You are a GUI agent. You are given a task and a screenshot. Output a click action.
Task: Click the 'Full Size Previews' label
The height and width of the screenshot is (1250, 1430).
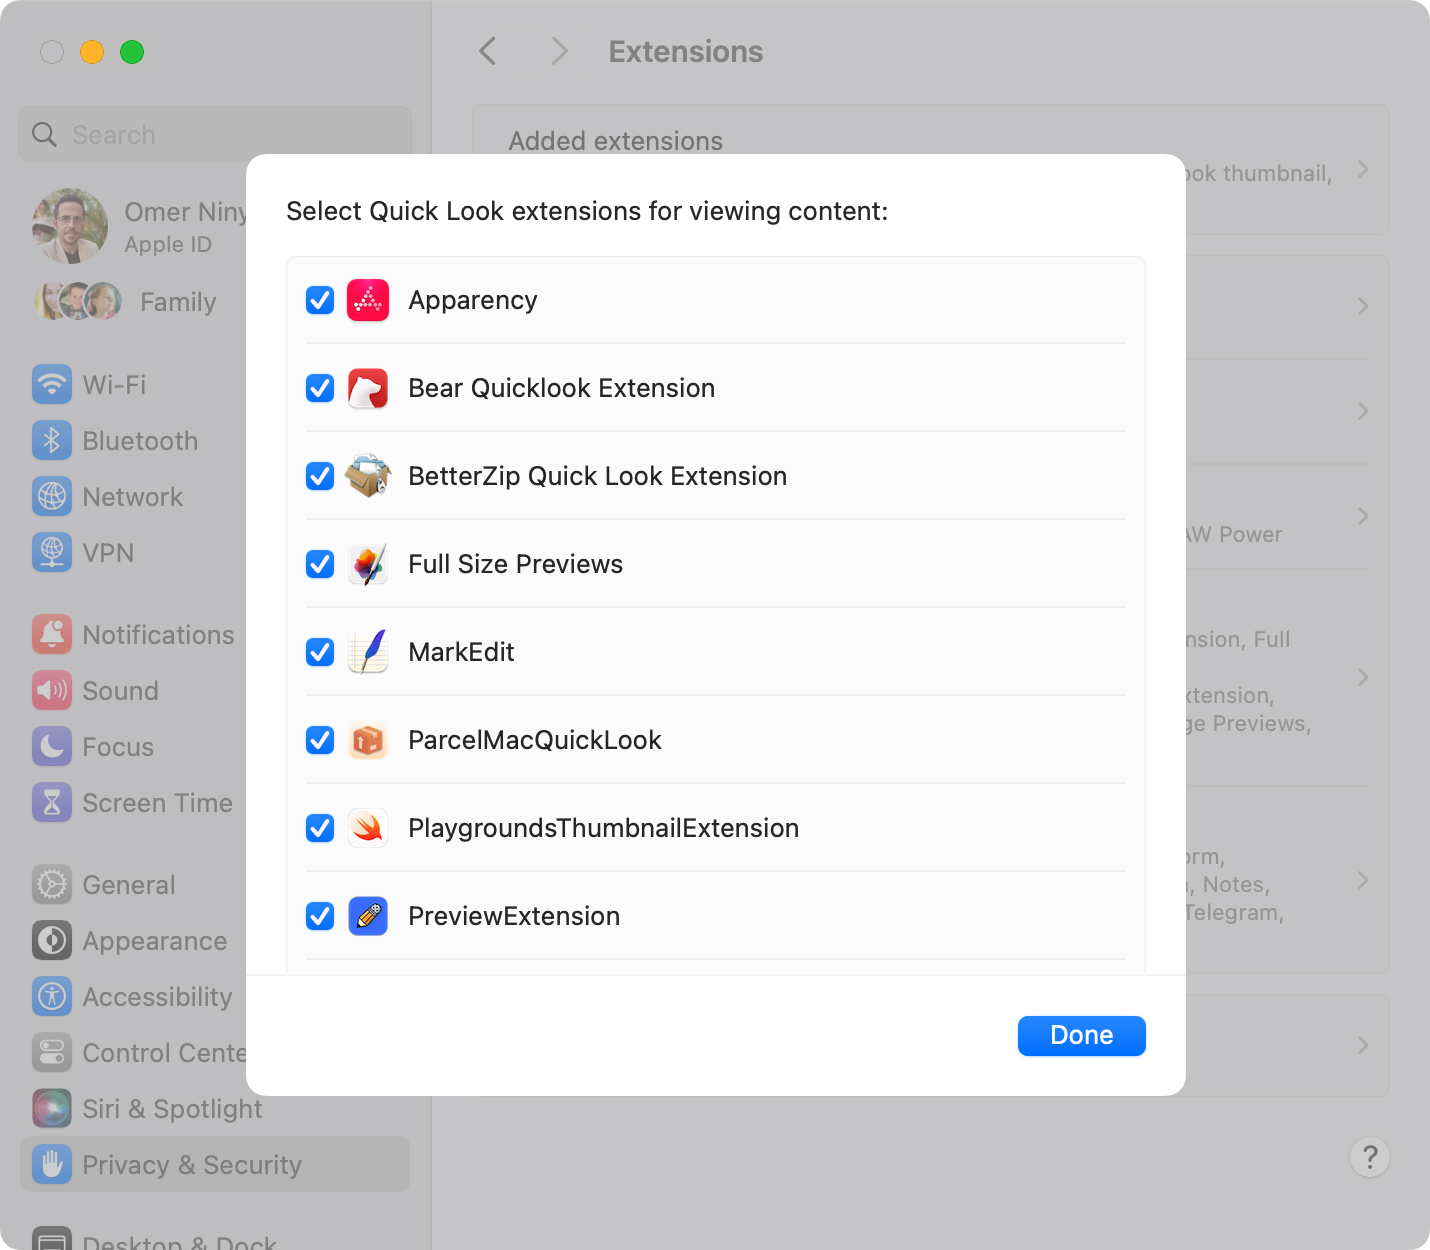click(x=516, y=564)
